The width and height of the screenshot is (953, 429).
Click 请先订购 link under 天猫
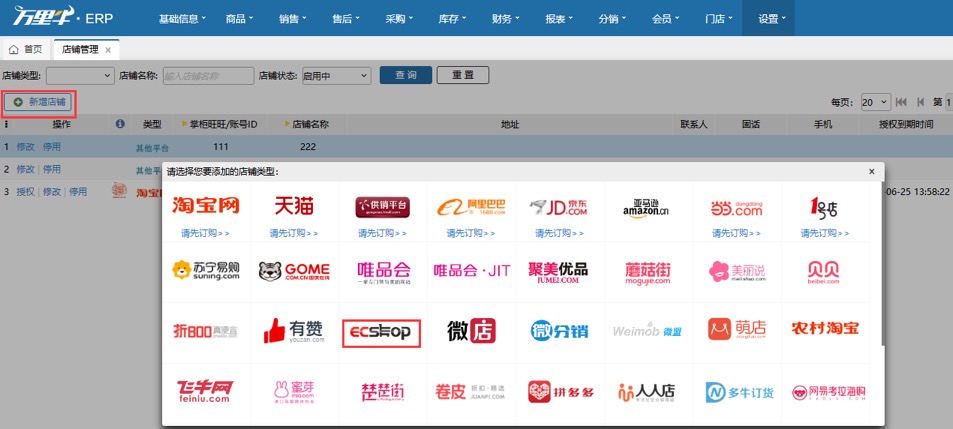click(x=294, y=233)
